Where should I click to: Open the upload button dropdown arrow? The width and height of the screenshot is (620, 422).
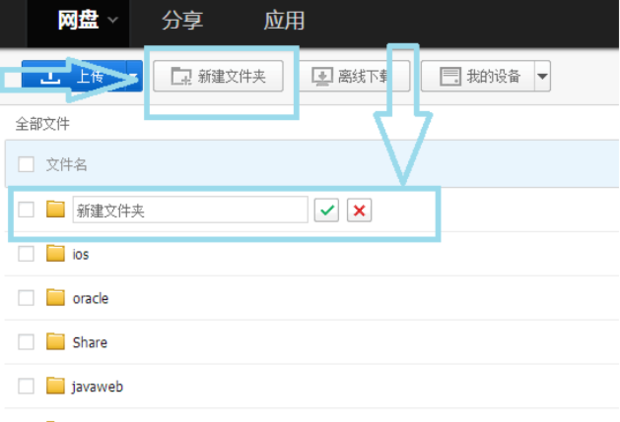(135, 76)
